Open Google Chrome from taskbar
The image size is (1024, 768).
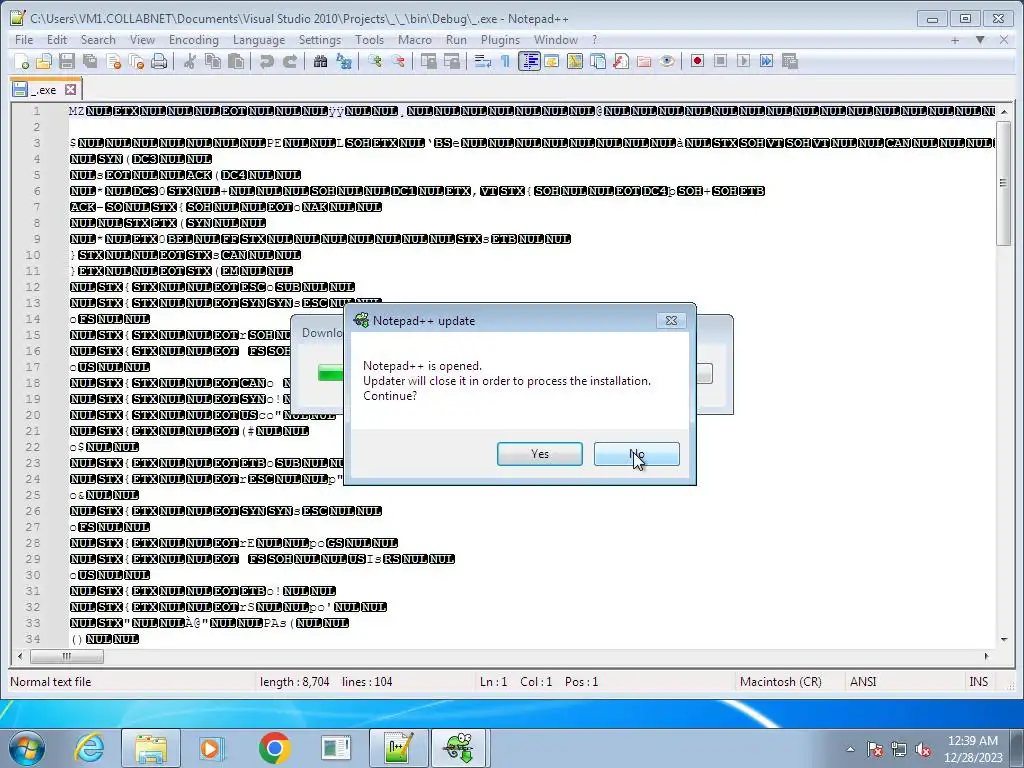coord(274,748)
